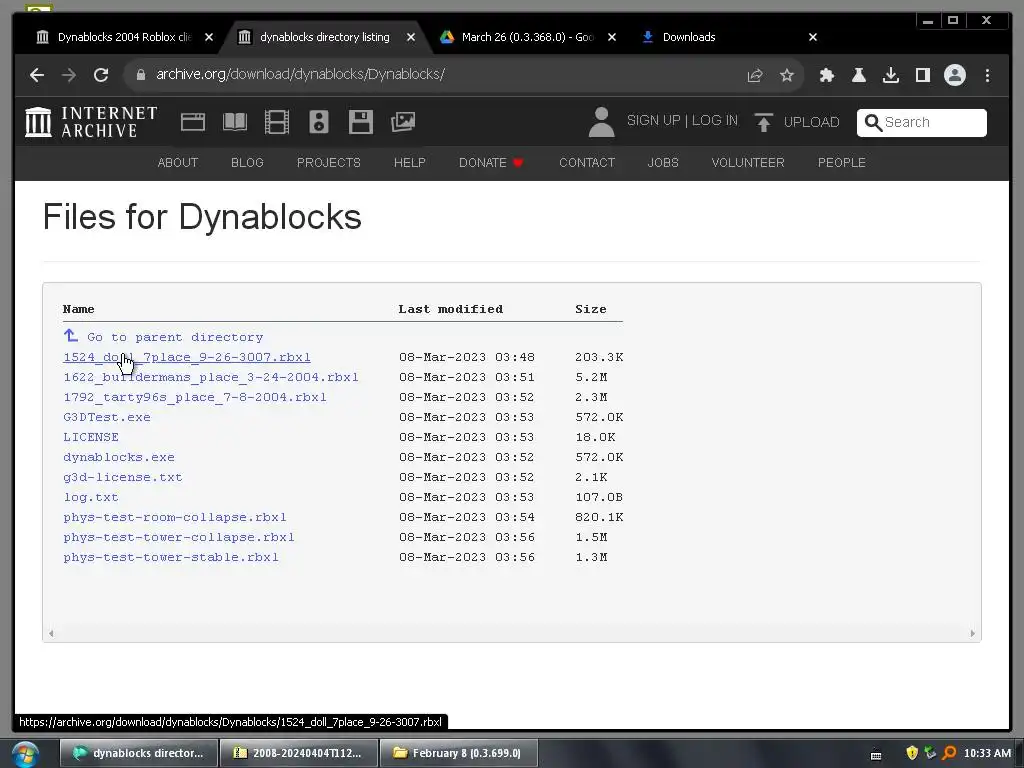This screenshot has height=768, width=1024.
Task: Click the lock site info icon
Action: point(140,75)
